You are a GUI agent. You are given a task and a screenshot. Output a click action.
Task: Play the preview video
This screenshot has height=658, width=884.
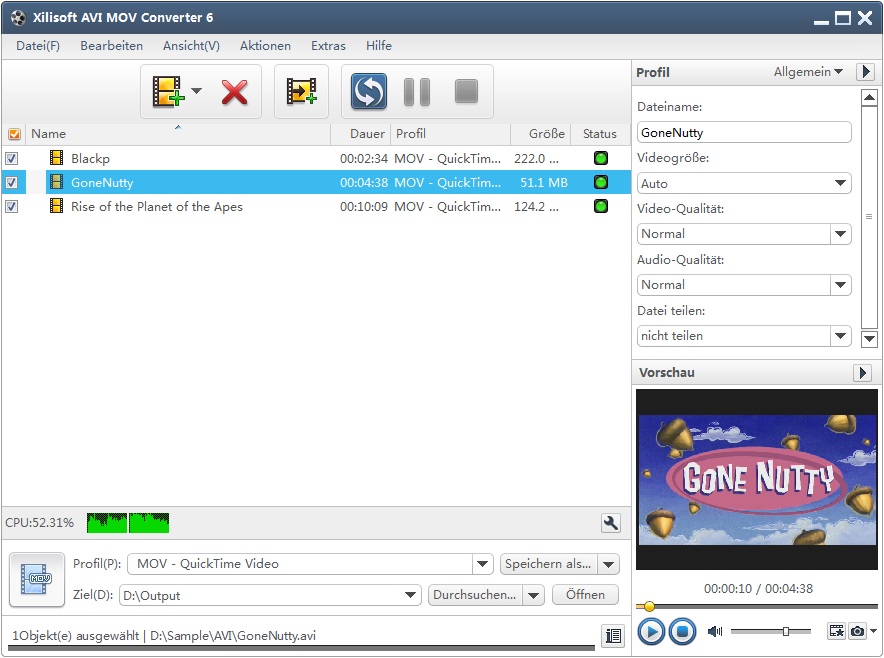pyautogui.click(x=651, y=631)
